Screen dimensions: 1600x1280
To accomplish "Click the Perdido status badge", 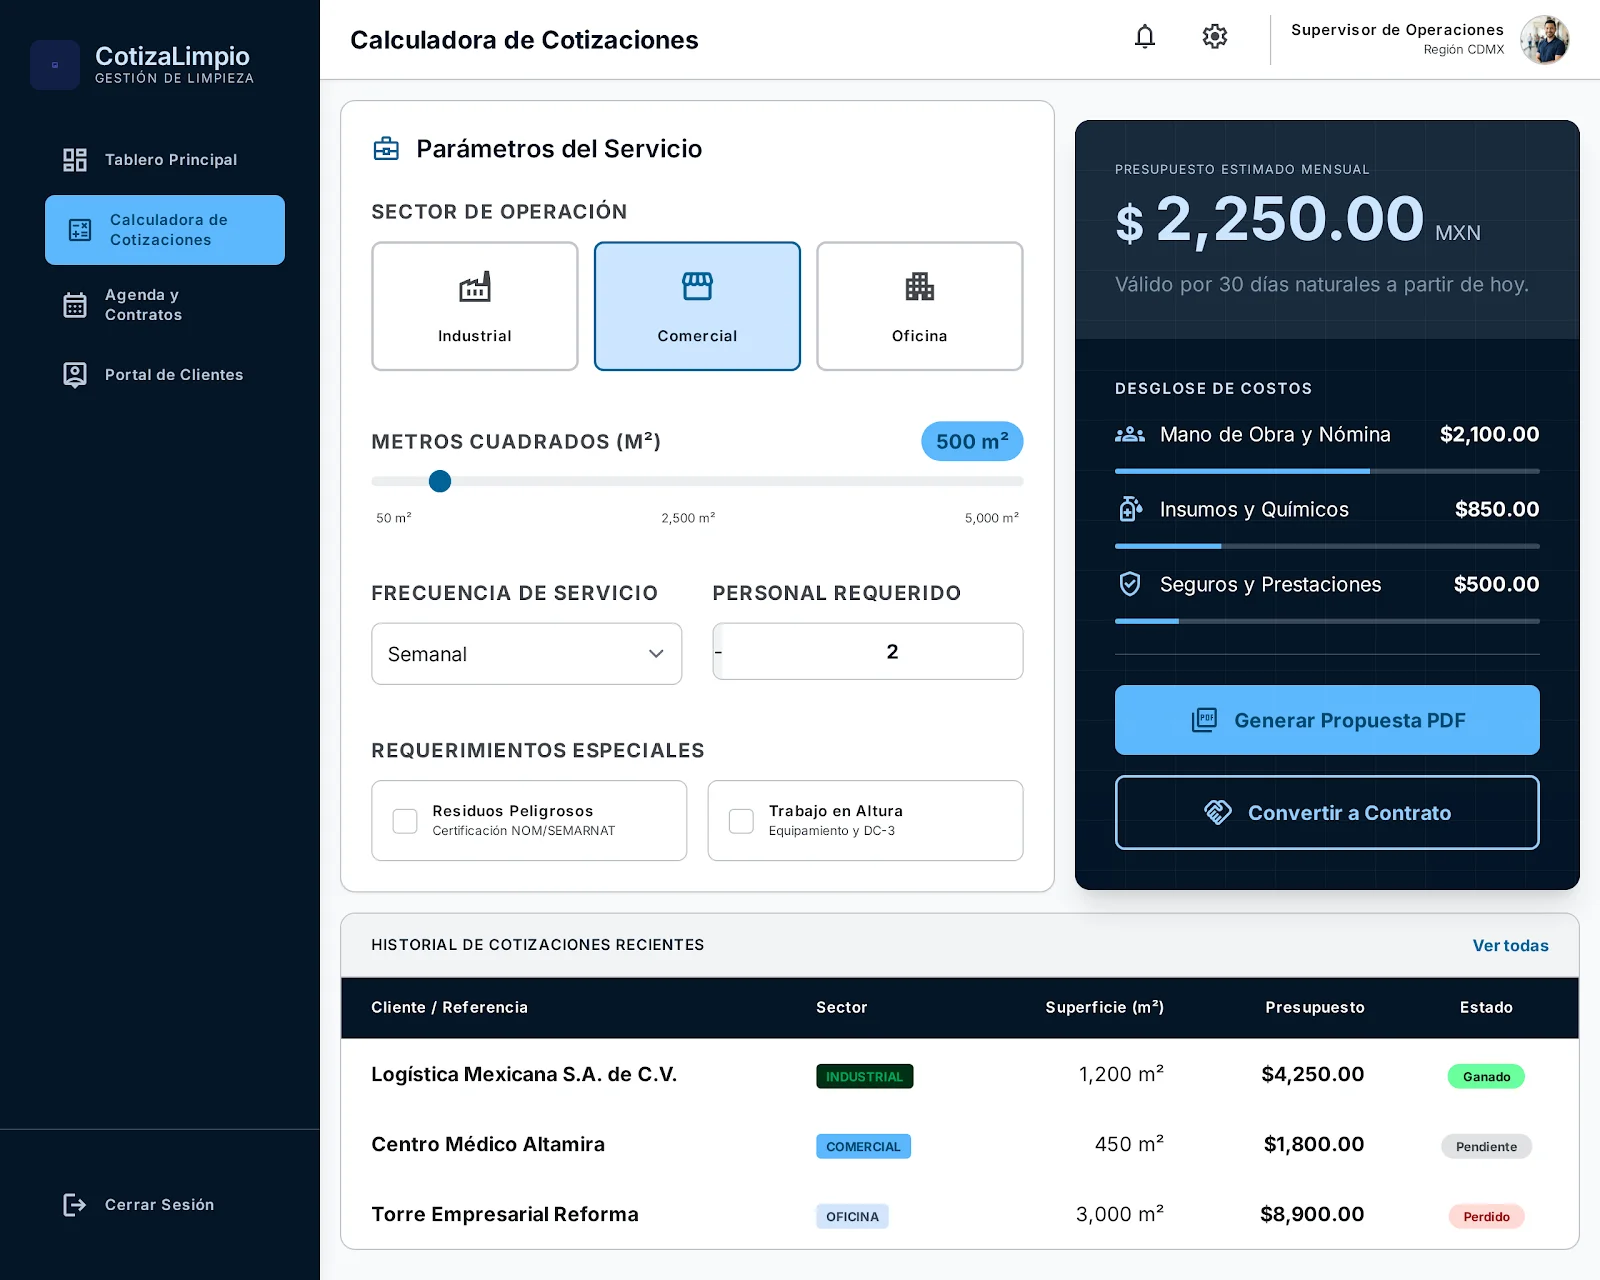I will click(x=1486, y=1216).
